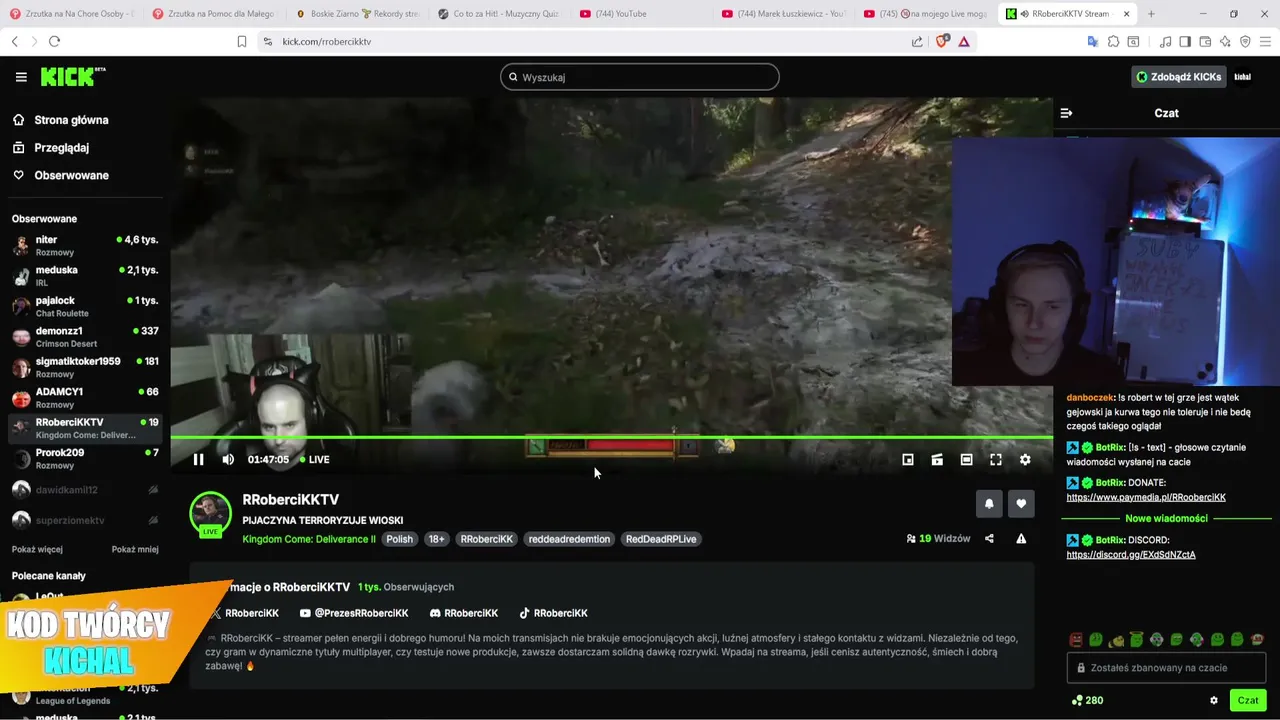Image resolution: width=1280 pixels, height=720 pixels.
Task: Reload the page in browser toolbar
Action: [x=54, y=41]
